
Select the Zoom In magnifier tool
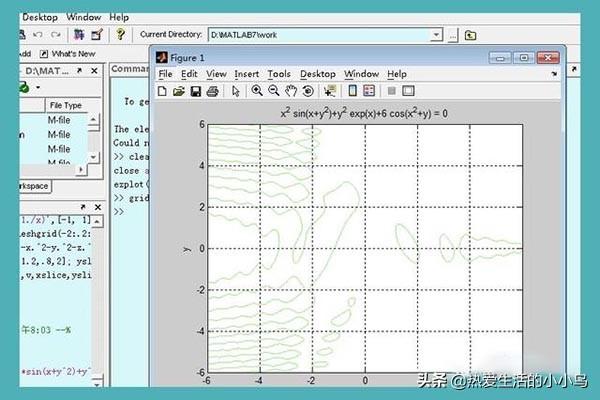[x=257, y=91]
